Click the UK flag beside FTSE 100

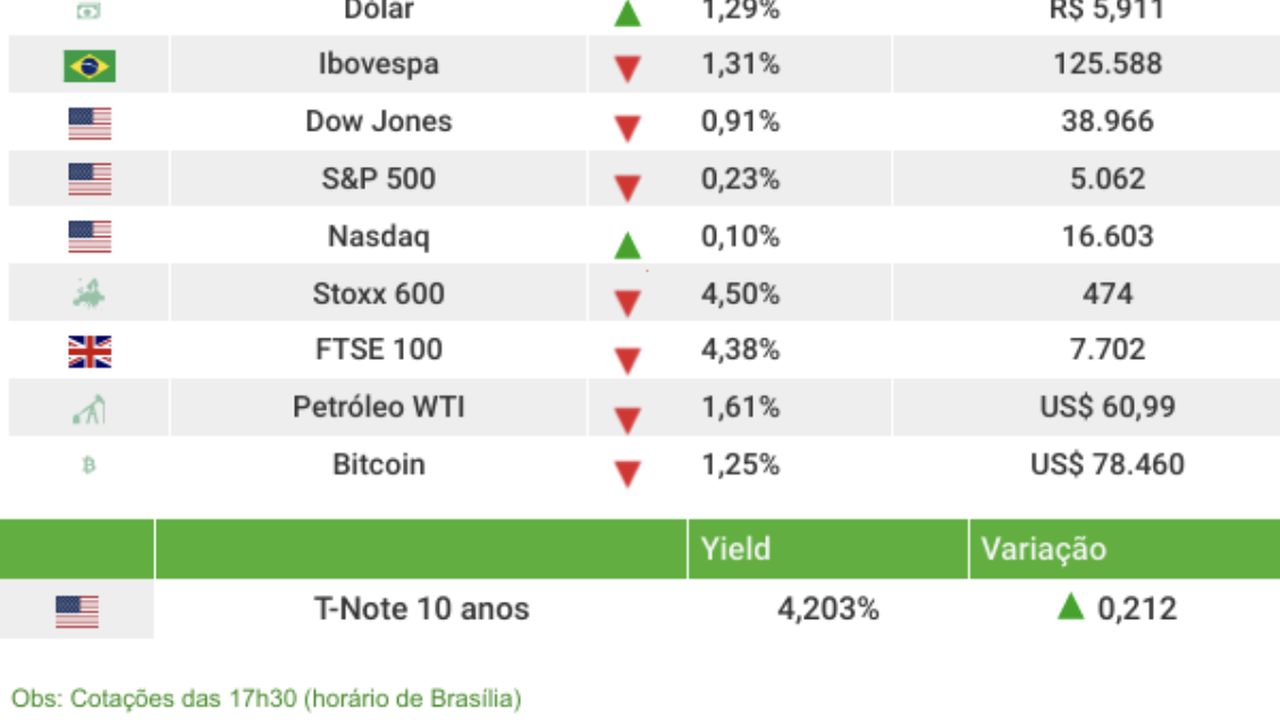[x=89, y=351]
